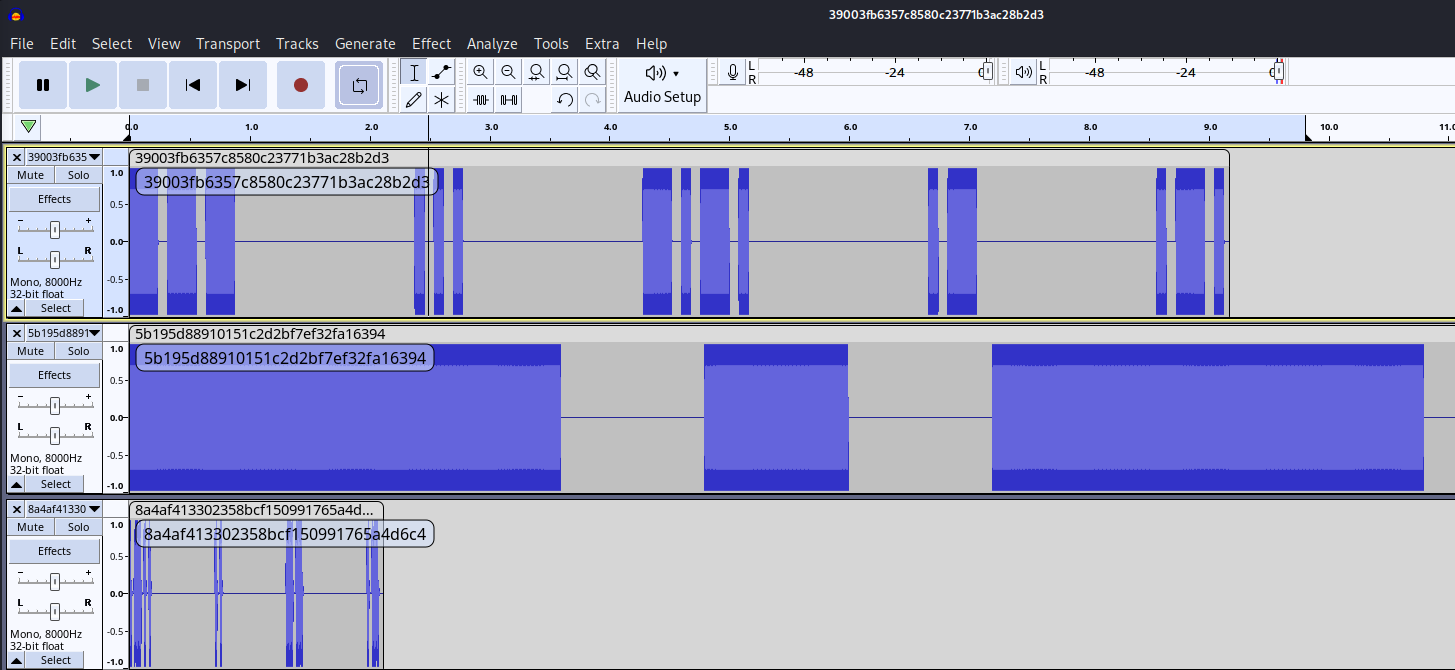1455x670 pixels.
Task: Click the 5b195d88910151c2d2bf7ef32fa16394 clip title
Action: click(260, 334)
